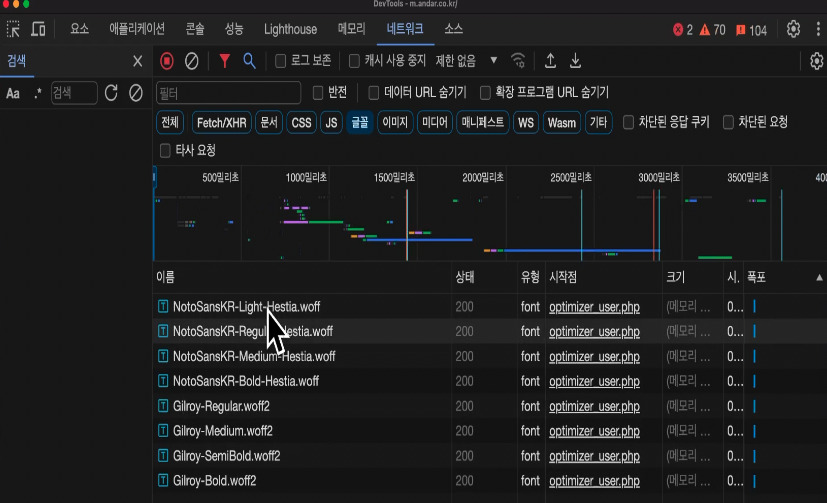Toggle match case Aa in search
827x503 pixels.
(x=13, y=94)
